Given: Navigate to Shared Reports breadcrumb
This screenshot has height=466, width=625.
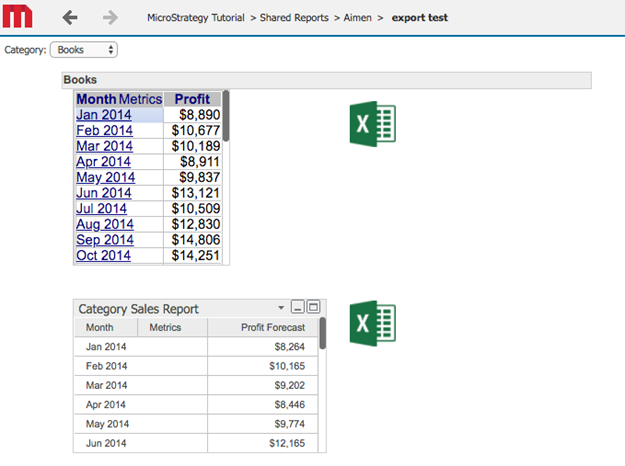Looking at the screenshot, I should 297,18.
